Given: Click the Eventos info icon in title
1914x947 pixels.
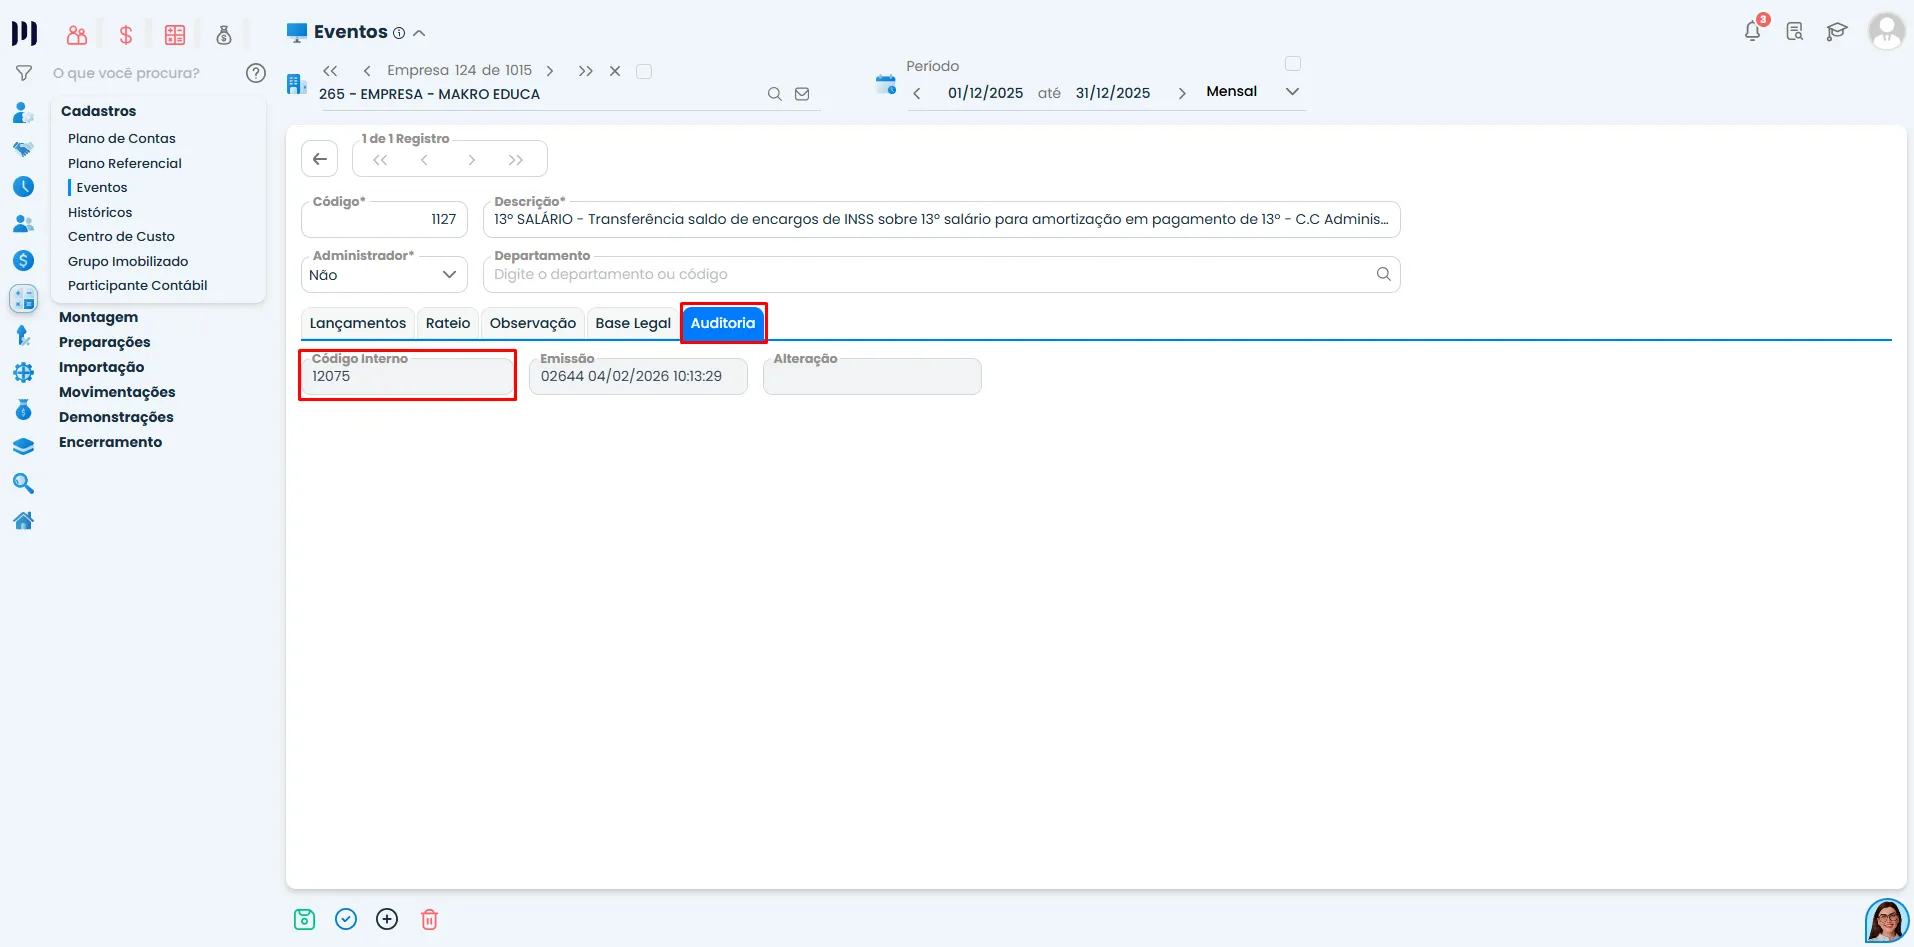Looking at the screenshot, I should [399, 33].
